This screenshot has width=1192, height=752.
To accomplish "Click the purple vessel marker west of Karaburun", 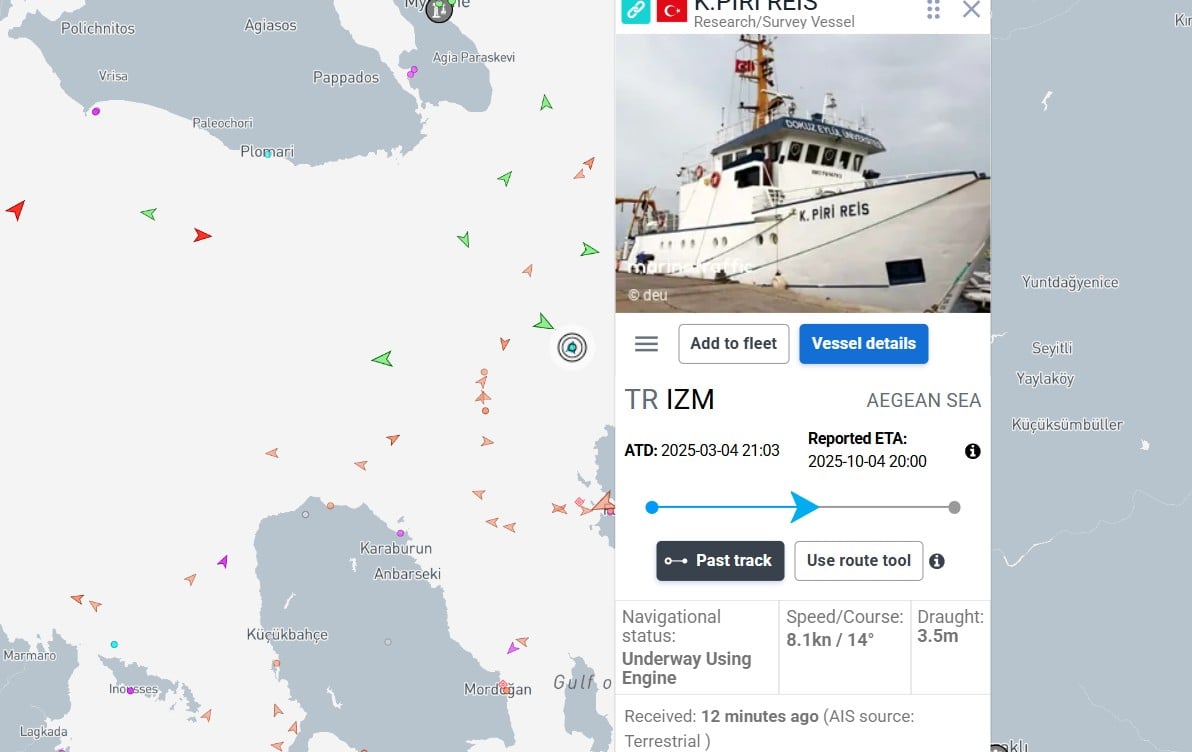I will [223, 561].
